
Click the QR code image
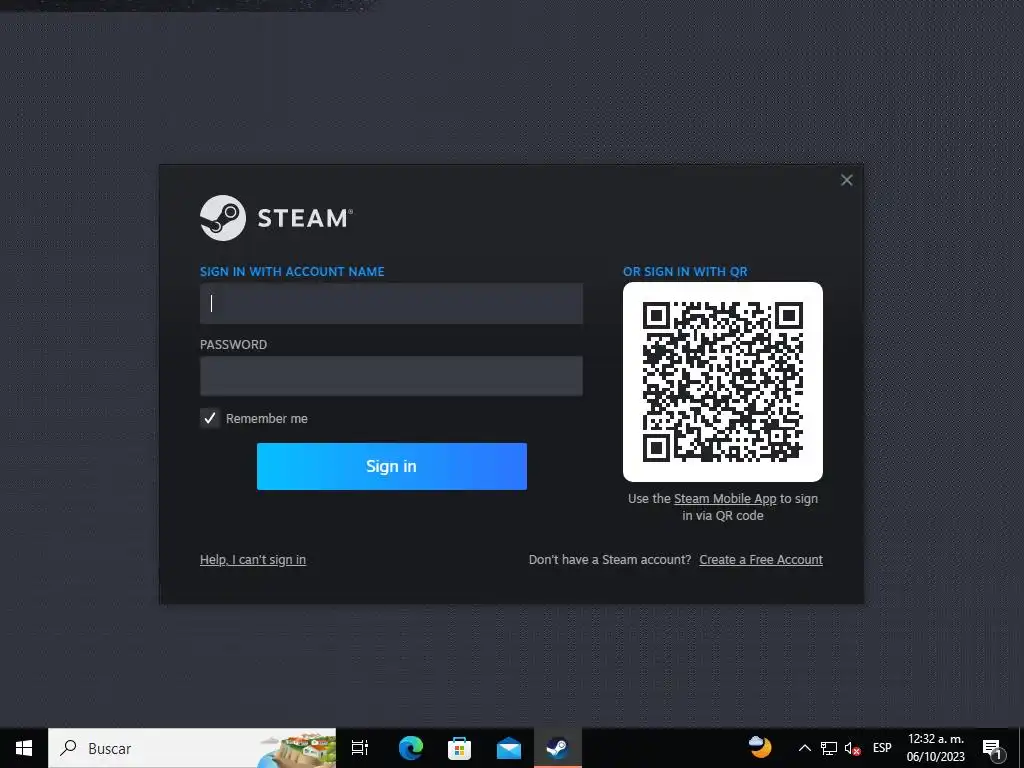click(723, 382)
